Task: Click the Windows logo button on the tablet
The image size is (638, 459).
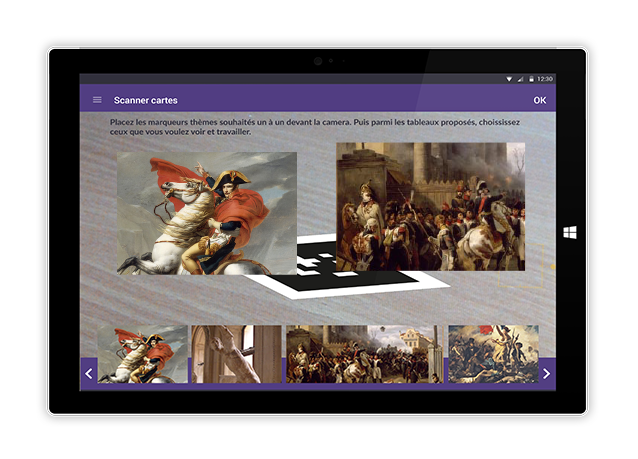Action: (570, 232)
